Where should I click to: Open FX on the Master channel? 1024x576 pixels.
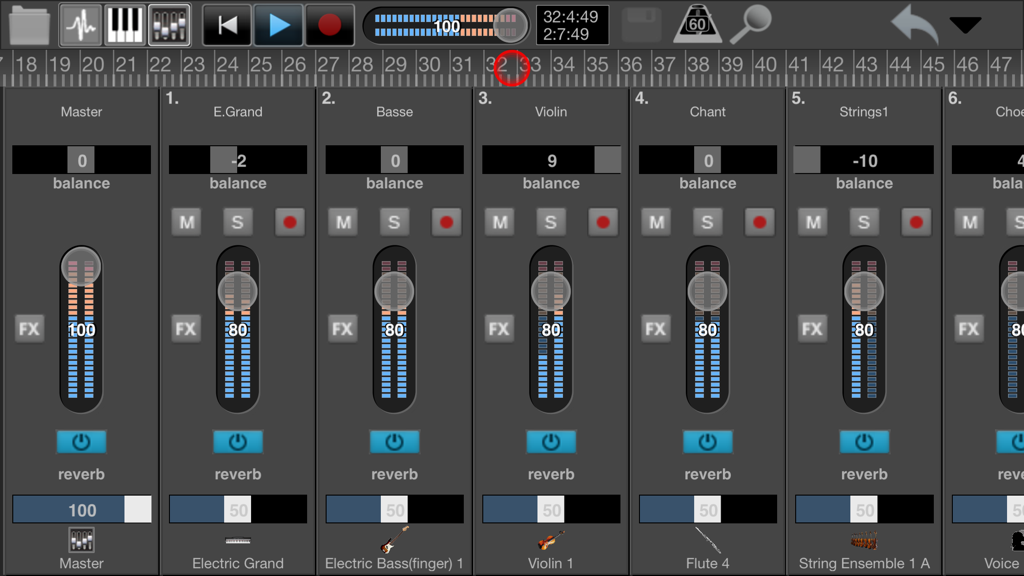(29, 327)
